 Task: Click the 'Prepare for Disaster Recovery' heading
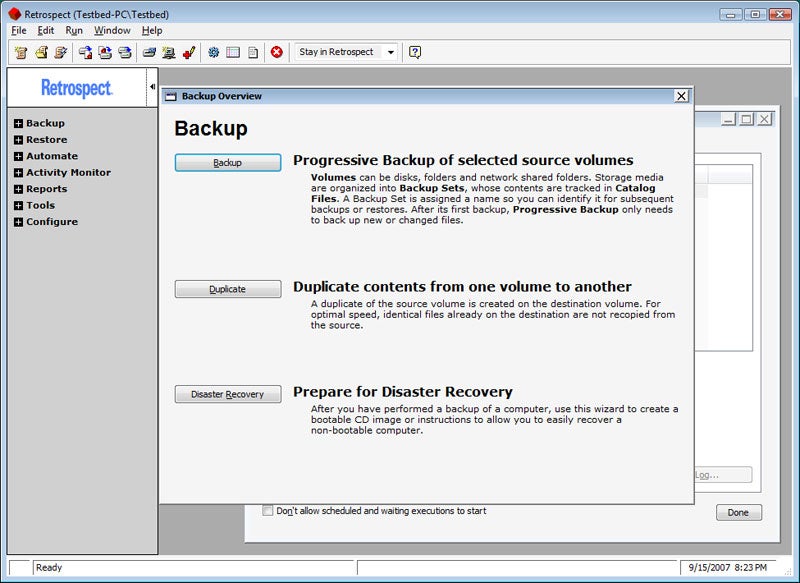[x=403, y=392]
